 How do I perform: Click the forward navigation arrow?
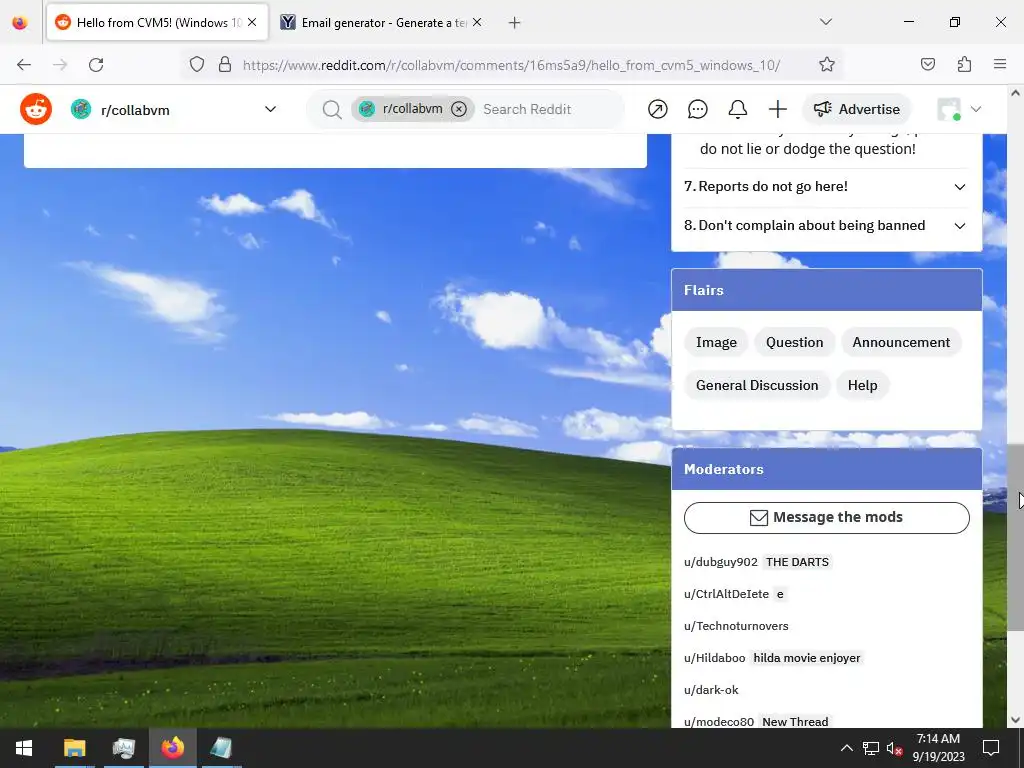point(60,65)
